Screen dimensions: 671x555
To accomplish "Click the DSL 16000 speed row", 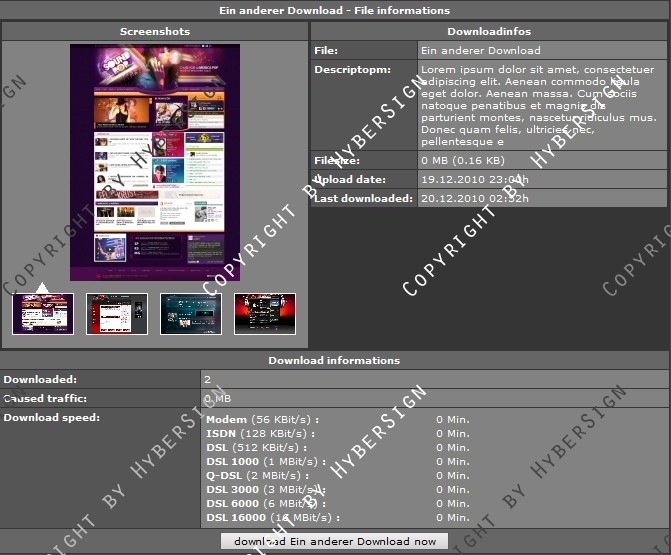I will click(x=272, y=517).
